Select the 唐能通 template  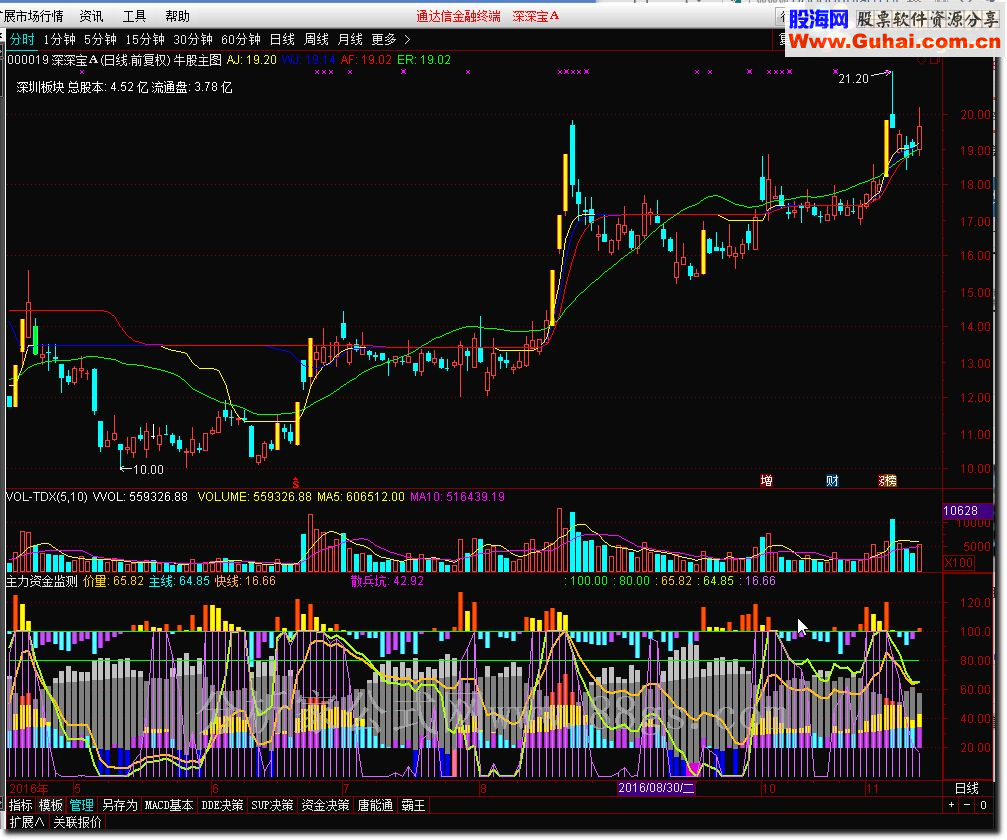(375, 805)
